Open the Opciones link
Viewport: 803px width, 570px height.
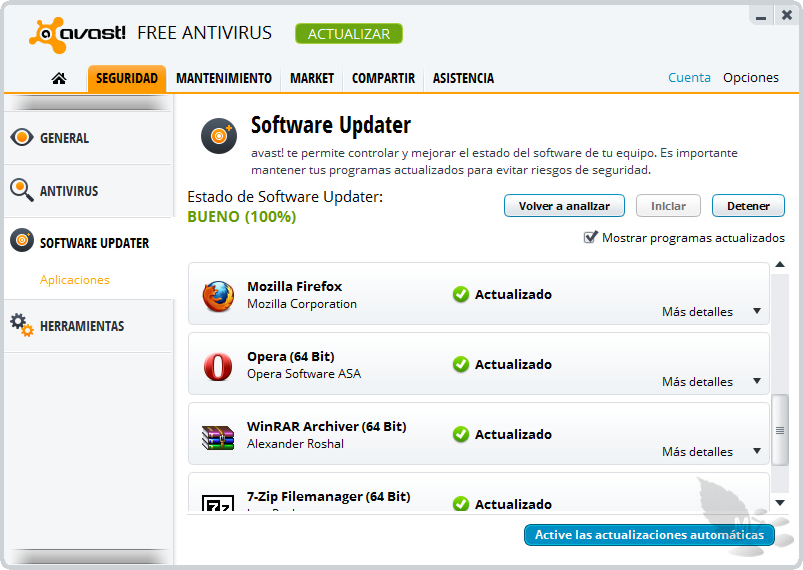[x=751, y=78]
